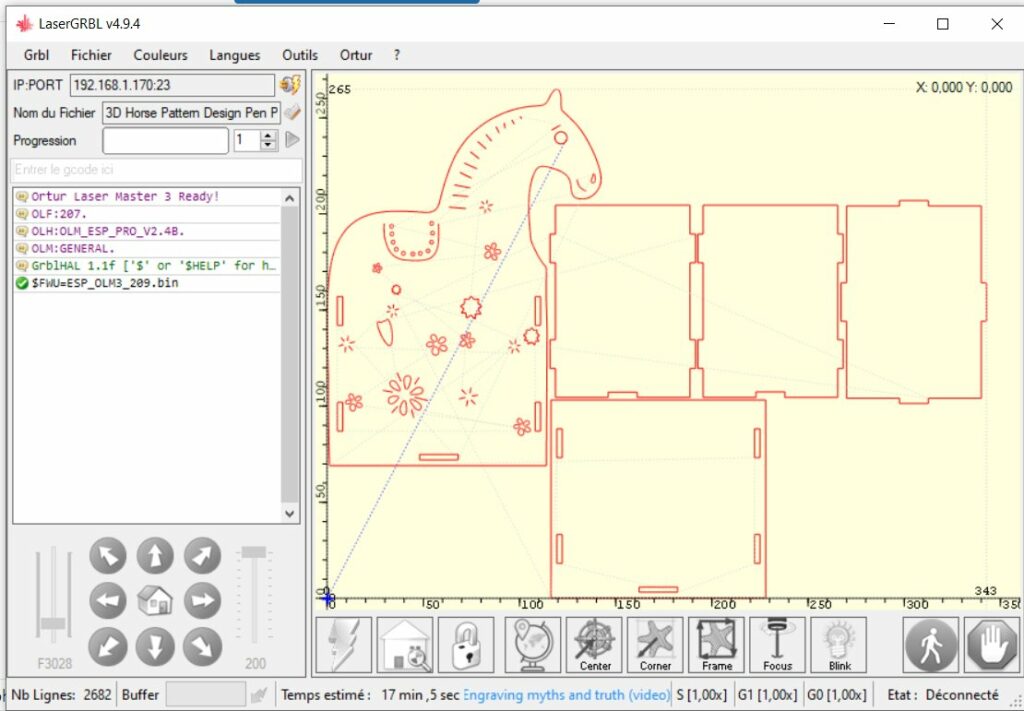Image resolution: width=1024 pixels, height=711 pixels.
Task: Click the Focus laser button
Action: 777,645
